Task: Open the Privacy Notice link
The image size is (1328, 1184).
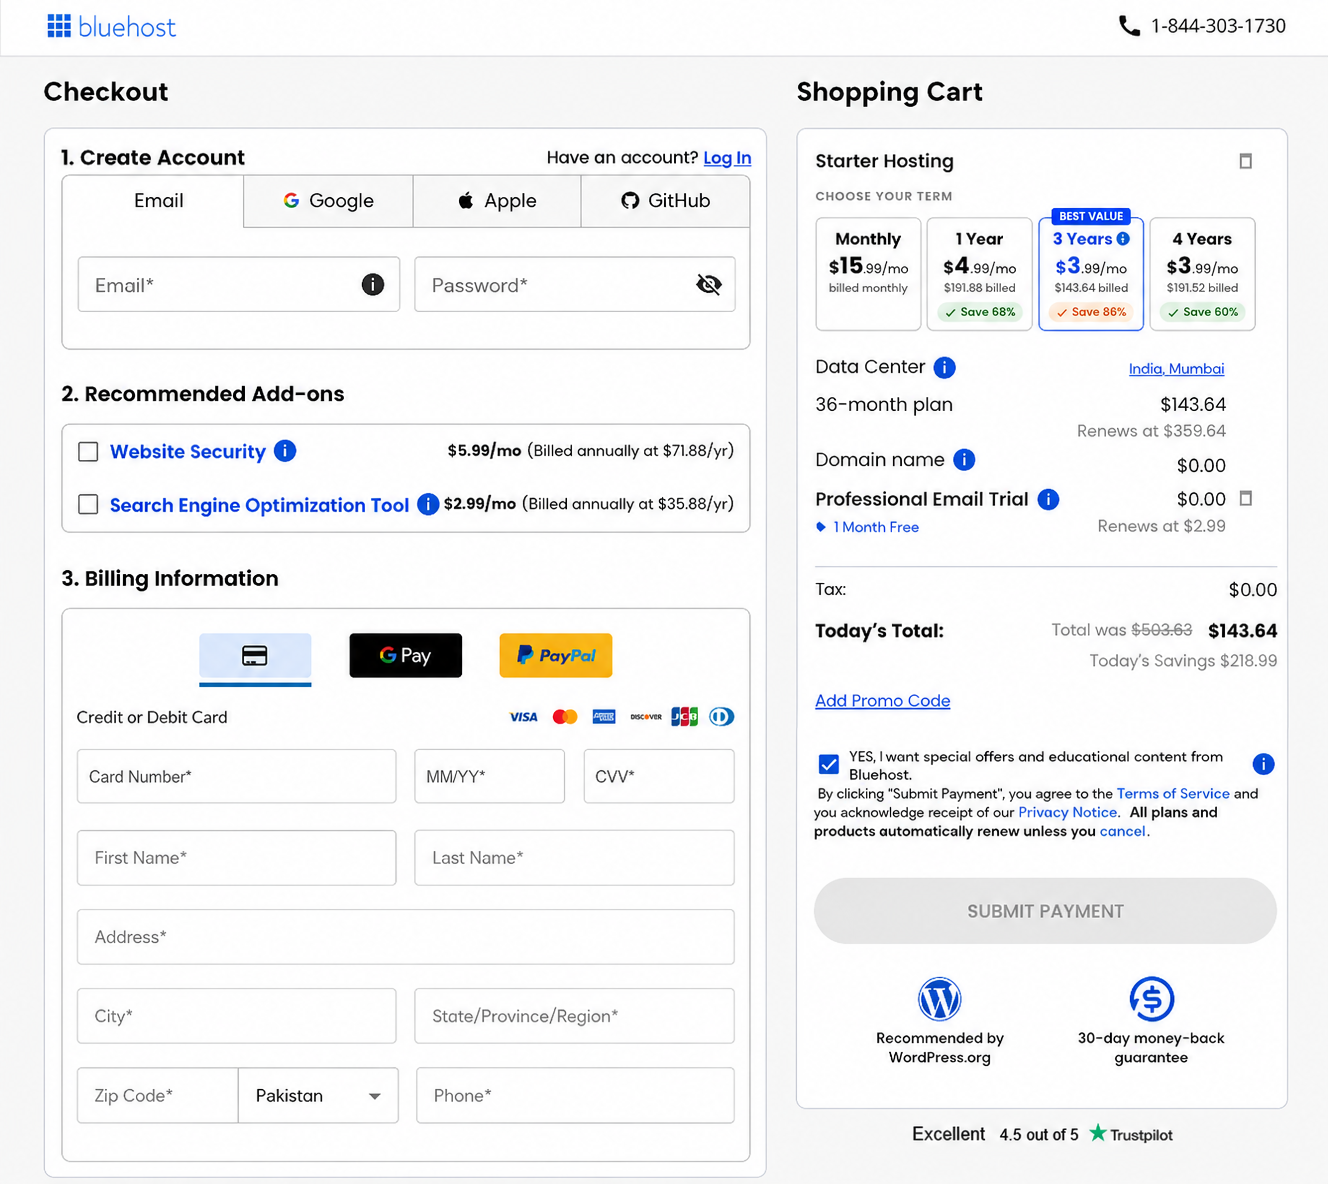Action: 1067,813
